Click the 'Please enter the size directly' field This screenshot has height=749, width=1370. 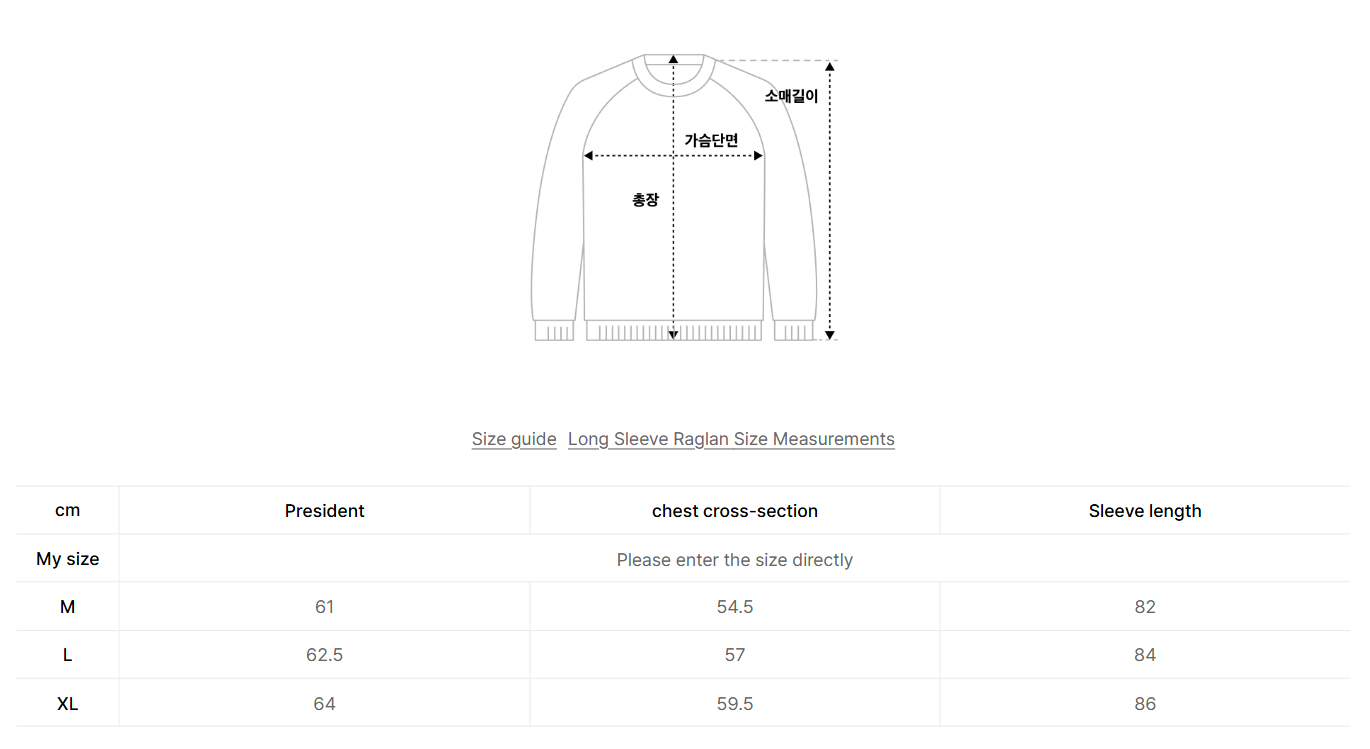click(734, 560)
